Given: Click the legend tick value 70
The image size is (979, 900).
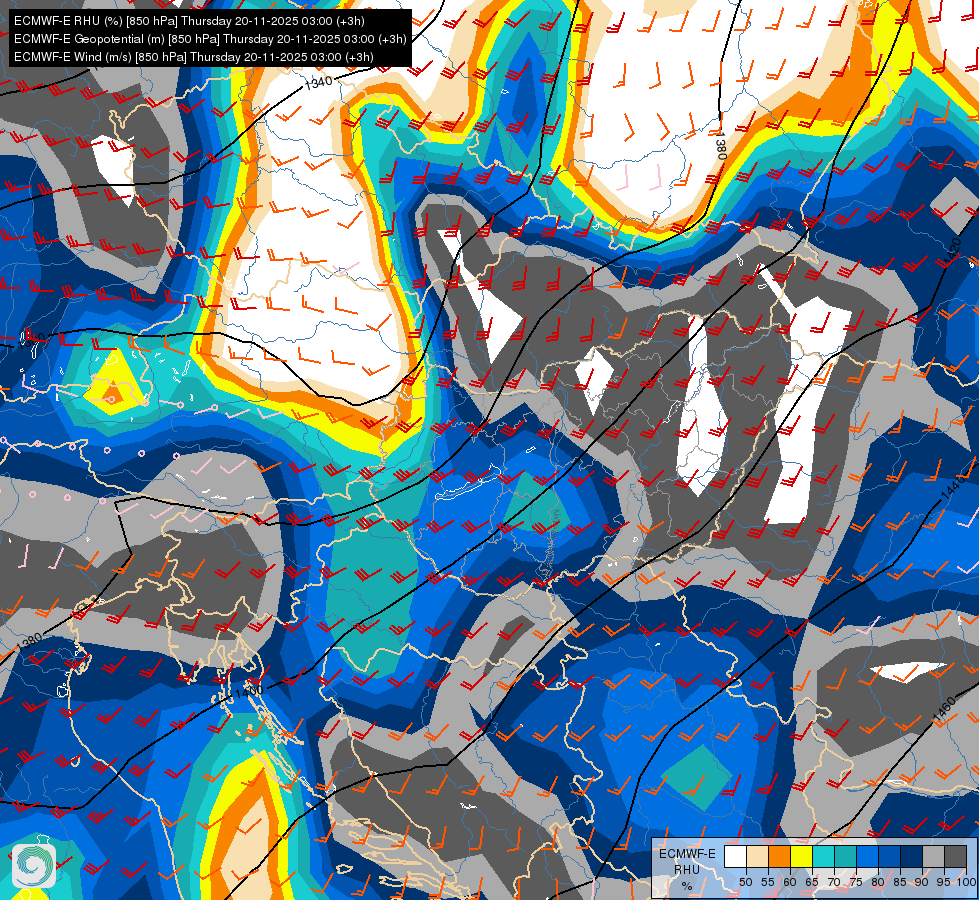Looking at the screenshot, I should point(834,883).
